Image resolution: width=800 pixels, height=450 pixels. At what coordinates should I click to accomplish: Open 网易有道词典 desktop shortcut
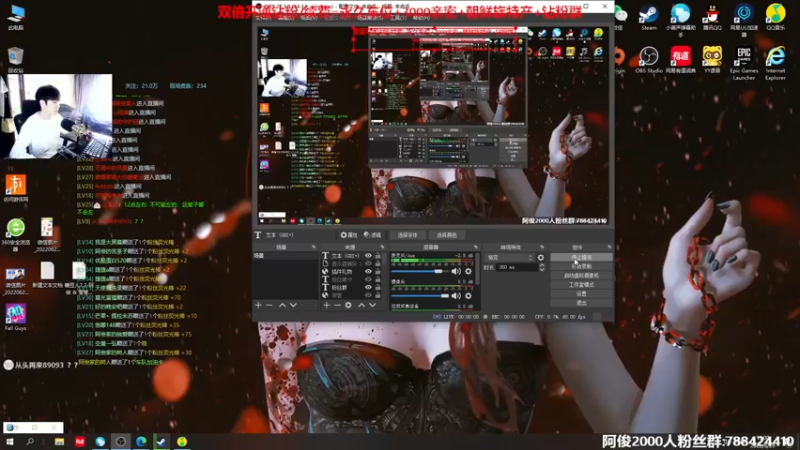680,60
